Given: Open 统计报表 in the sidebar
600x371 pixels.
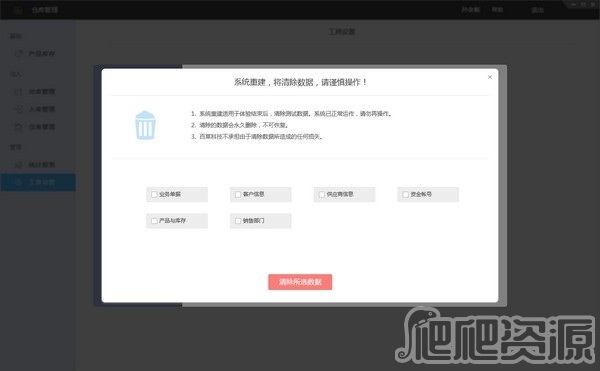Looking at the screenshot, I should [42, 165].
